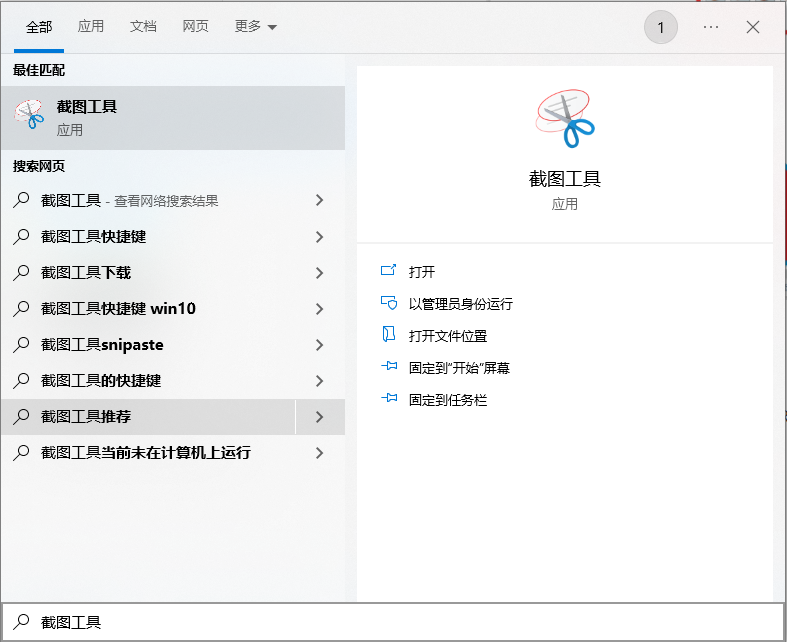Expand arrow beside 截图工具snipaste suggestion
Screen dimensions: 787x642
pyautogui.click(x=319, y=345)
